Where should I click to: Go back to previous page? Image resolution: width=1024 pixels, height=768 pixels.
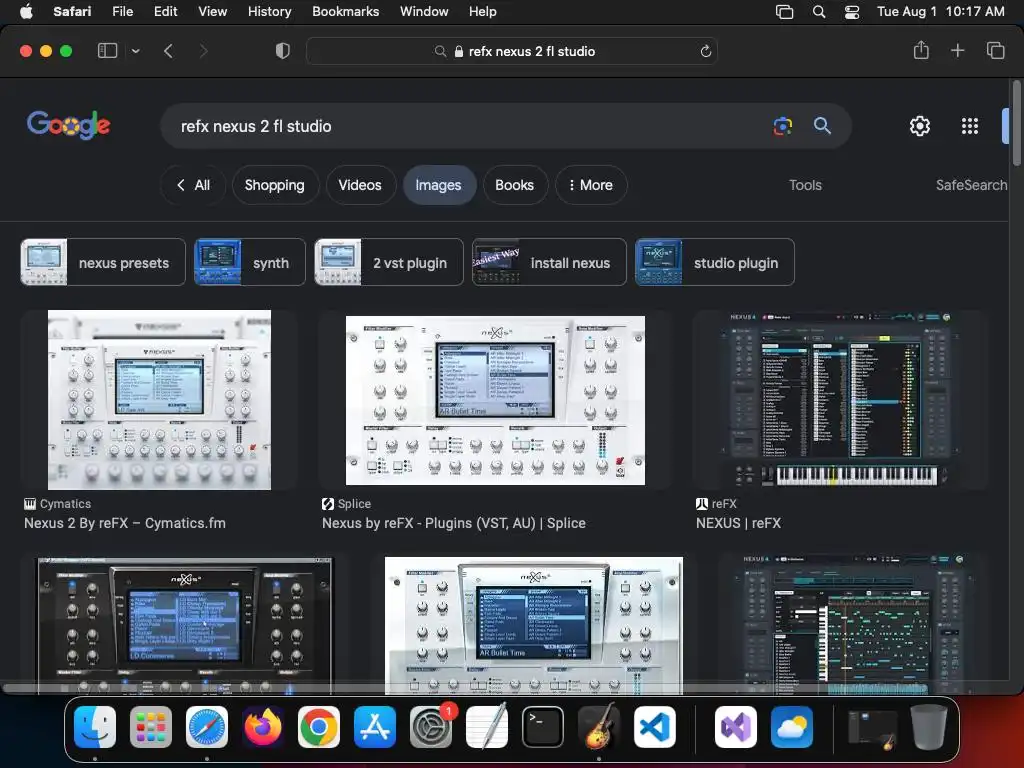(x=168, y=51)
